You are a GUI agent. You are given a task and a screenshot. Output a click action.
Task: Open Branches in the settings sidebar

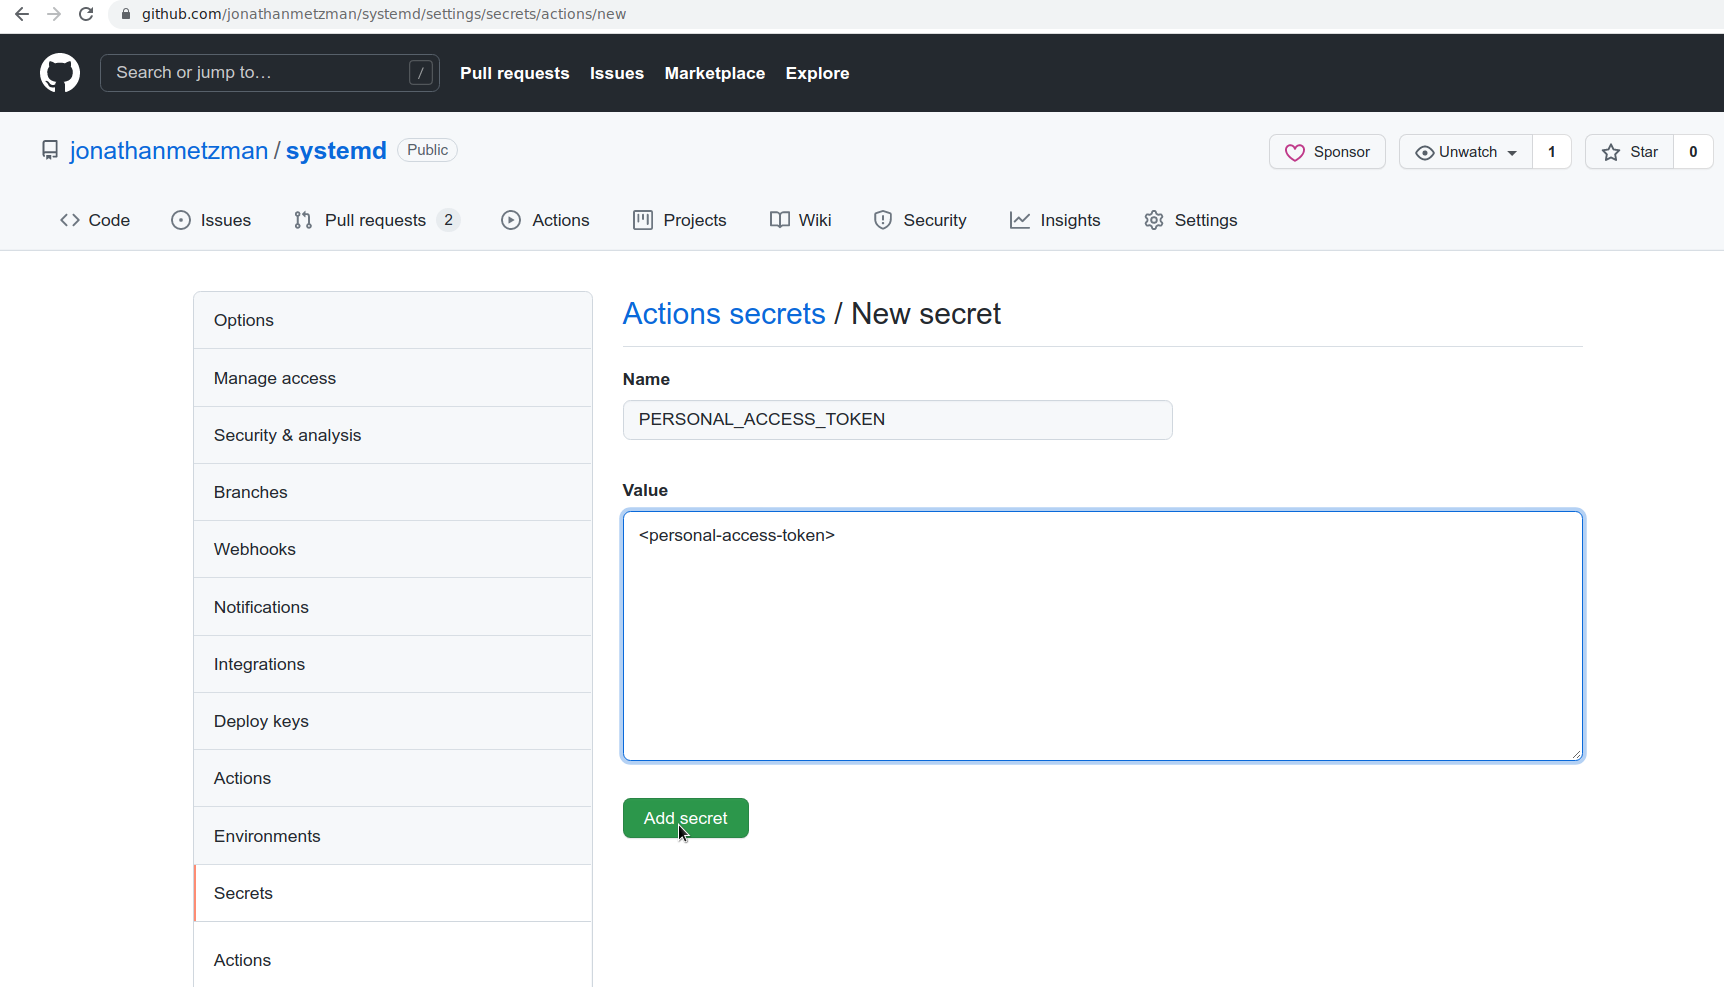pyautogui.click(x=393, y=492)
